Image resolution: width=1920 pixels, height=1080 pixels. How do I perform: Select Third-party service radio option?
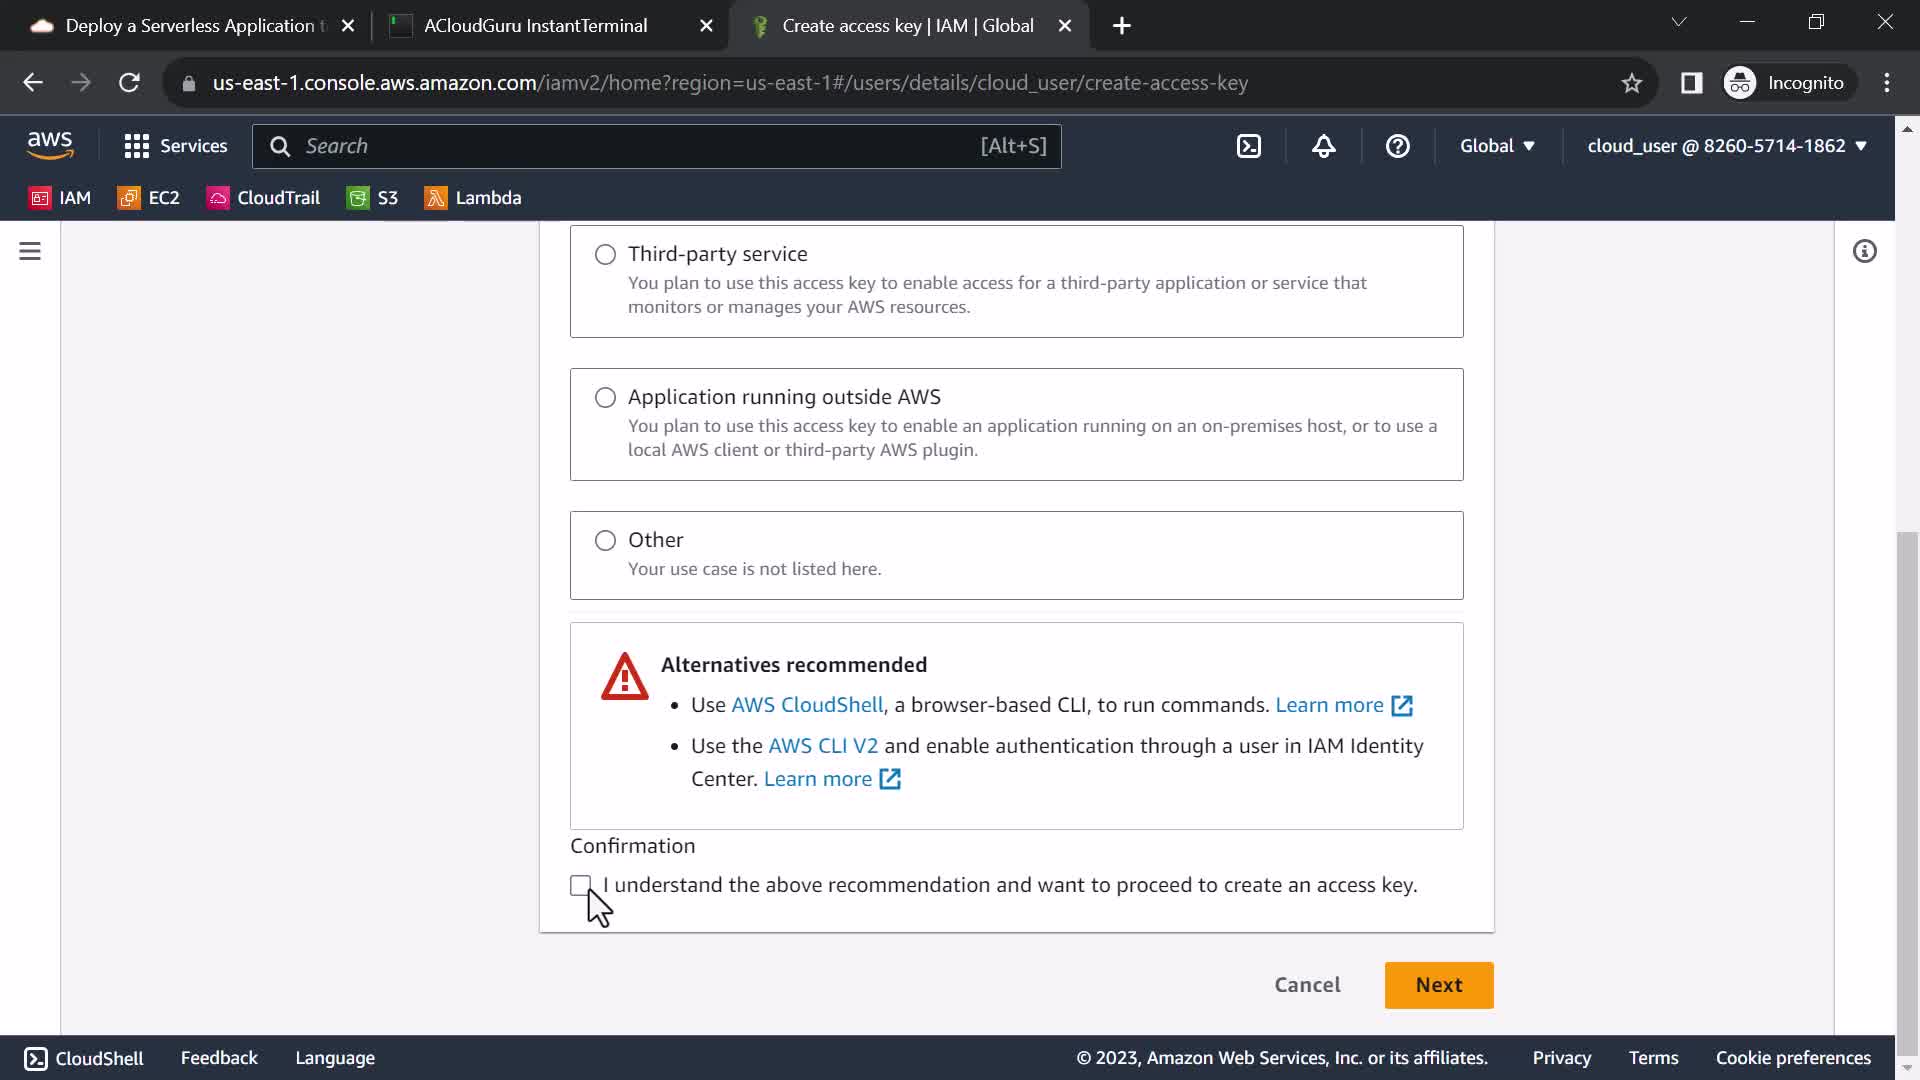(605, 255)
